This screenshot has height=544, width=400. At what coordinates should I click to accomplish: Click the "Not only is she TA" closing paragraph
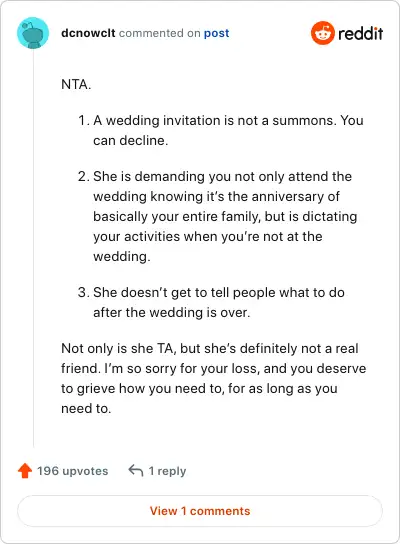point(213,378)
